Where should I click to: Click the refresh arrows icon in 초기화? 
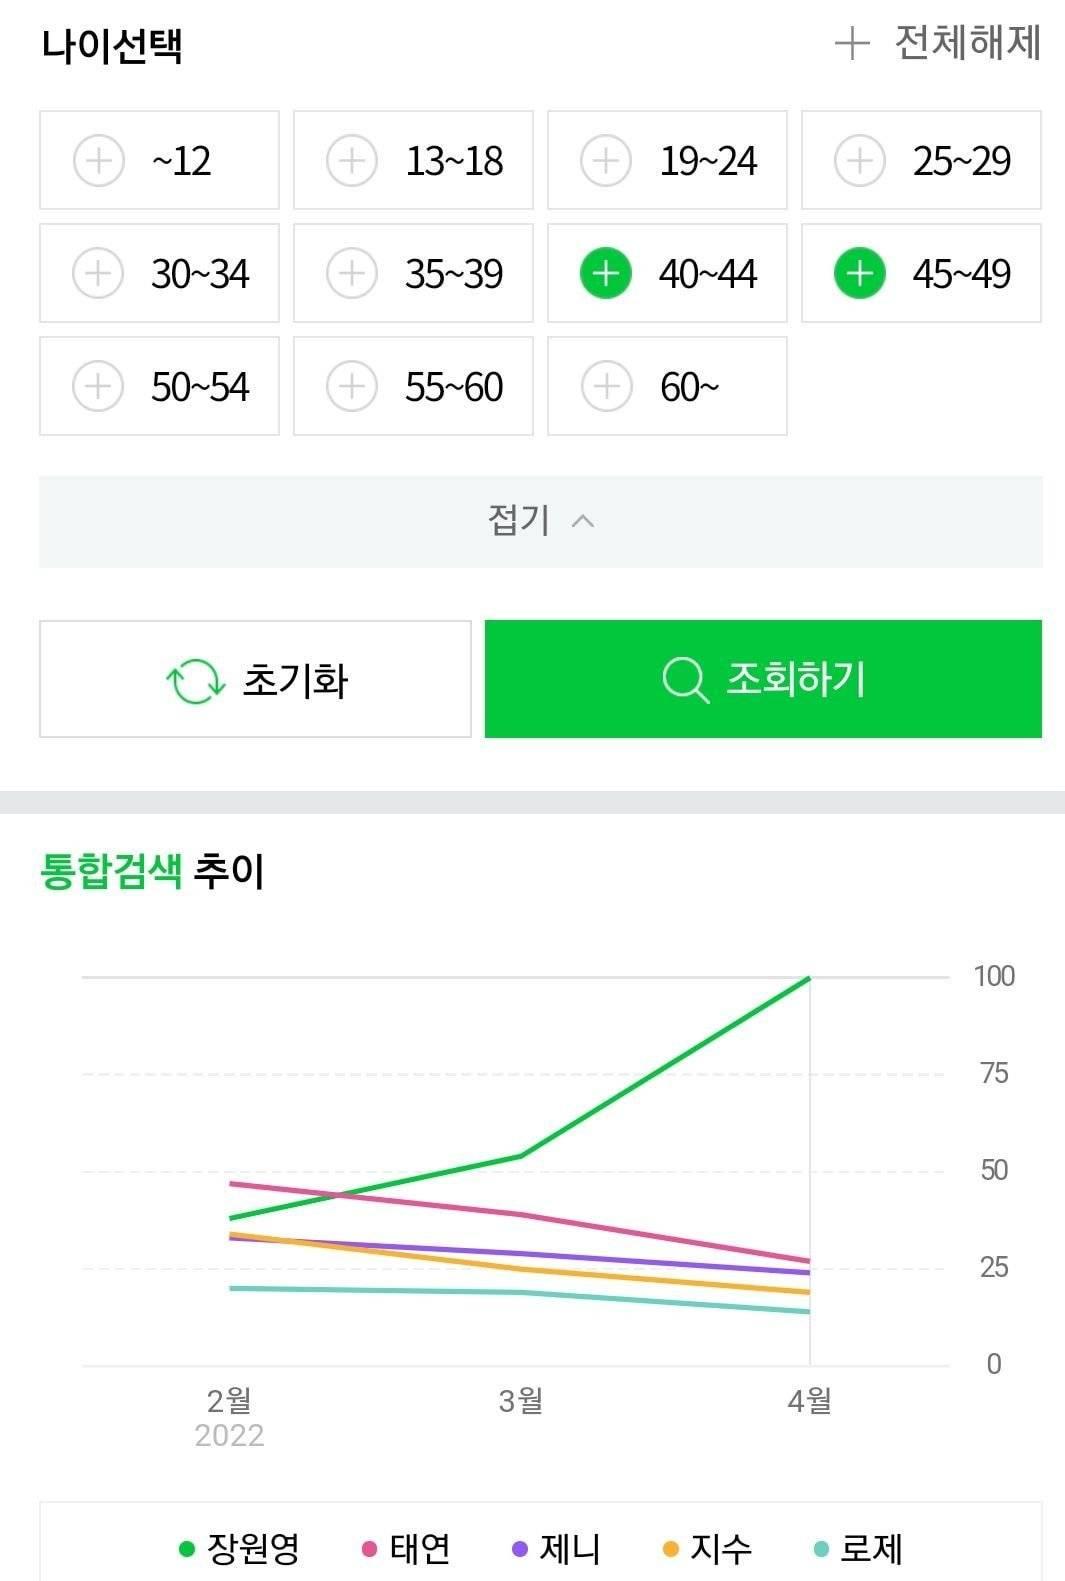pos(195,681)
